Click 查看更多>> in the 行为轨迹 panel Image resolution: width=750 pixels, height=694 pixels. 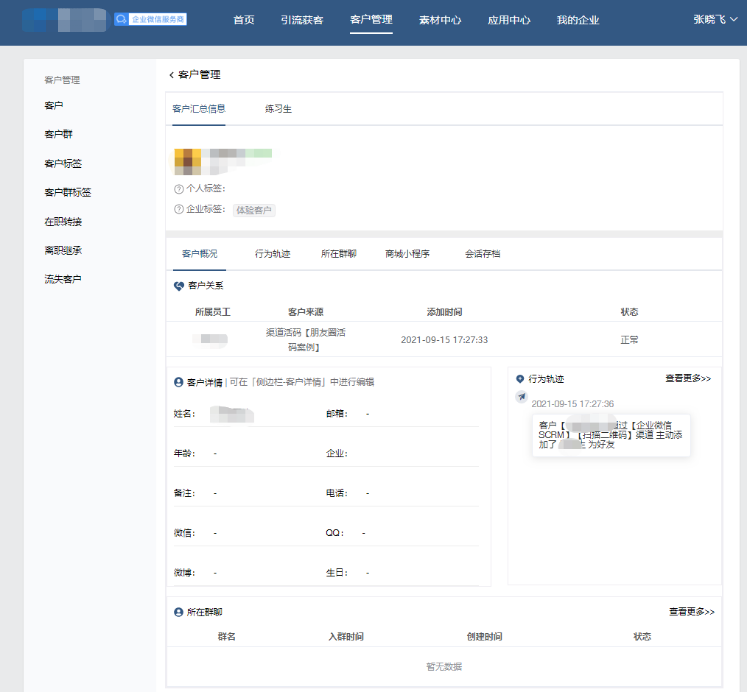[x=688, y=379]
